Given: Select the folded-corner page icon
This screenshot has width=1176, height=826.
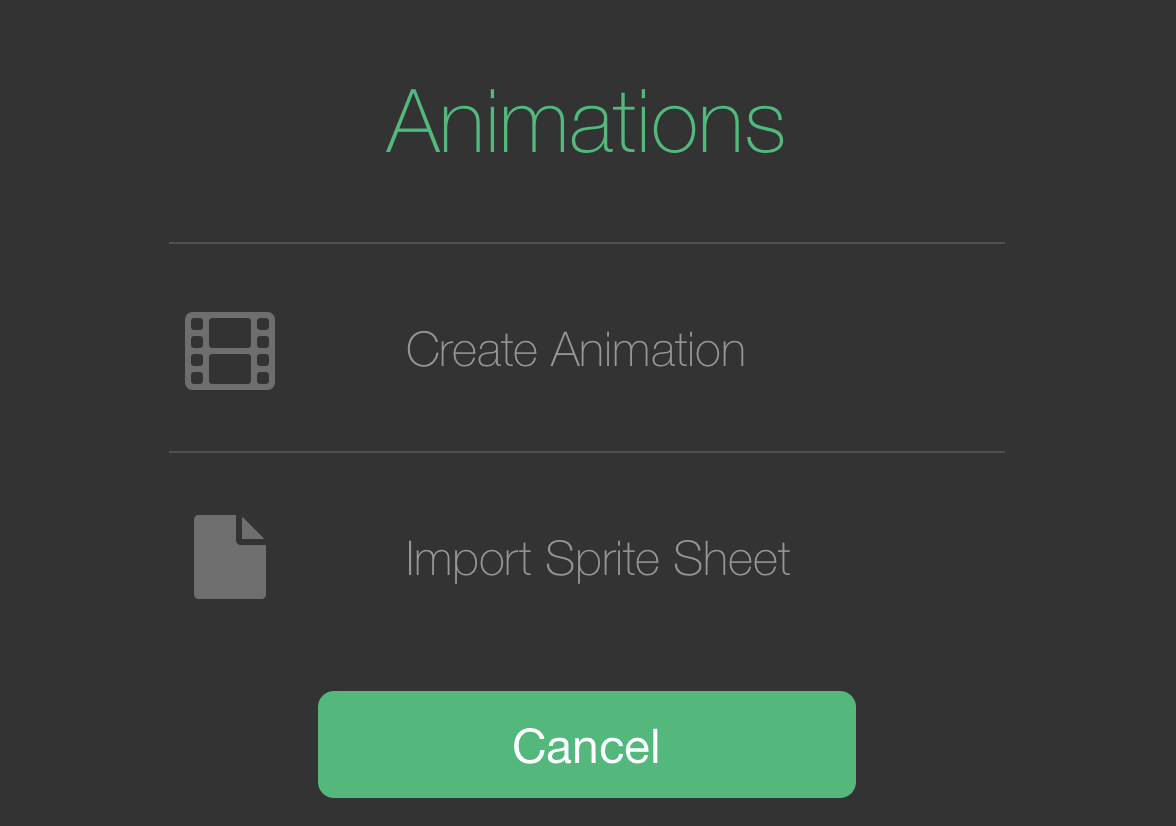Looking at the screenshot, I should coord(230,557).
